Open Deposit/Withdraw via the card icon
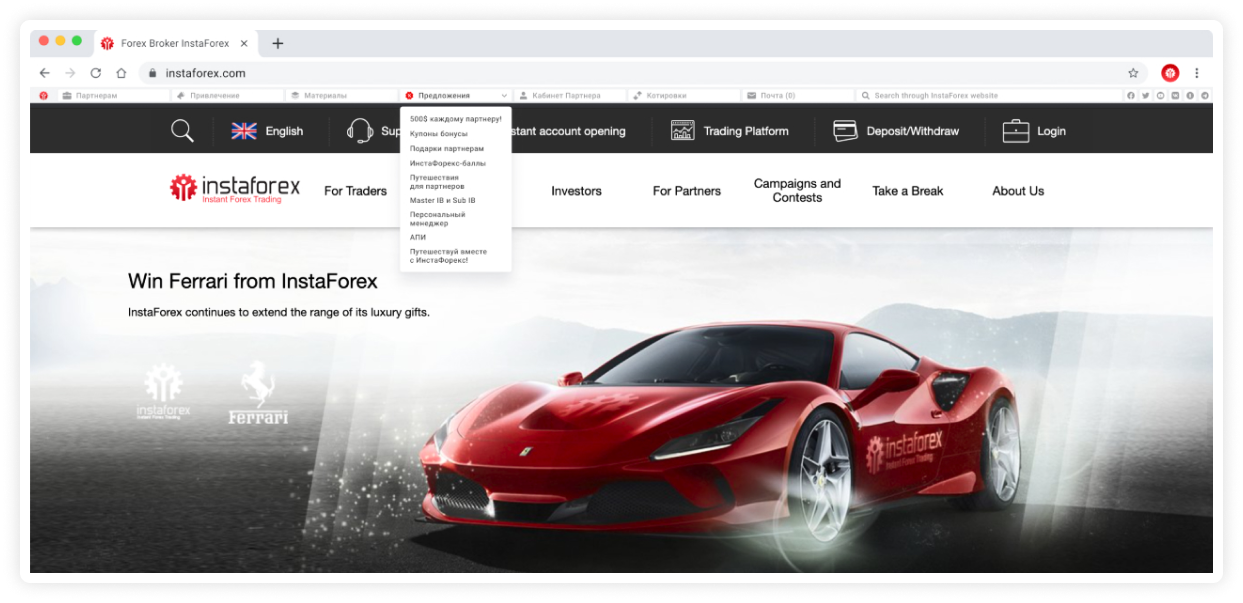This screenshot has width=1243, height=603. (845, 131)
